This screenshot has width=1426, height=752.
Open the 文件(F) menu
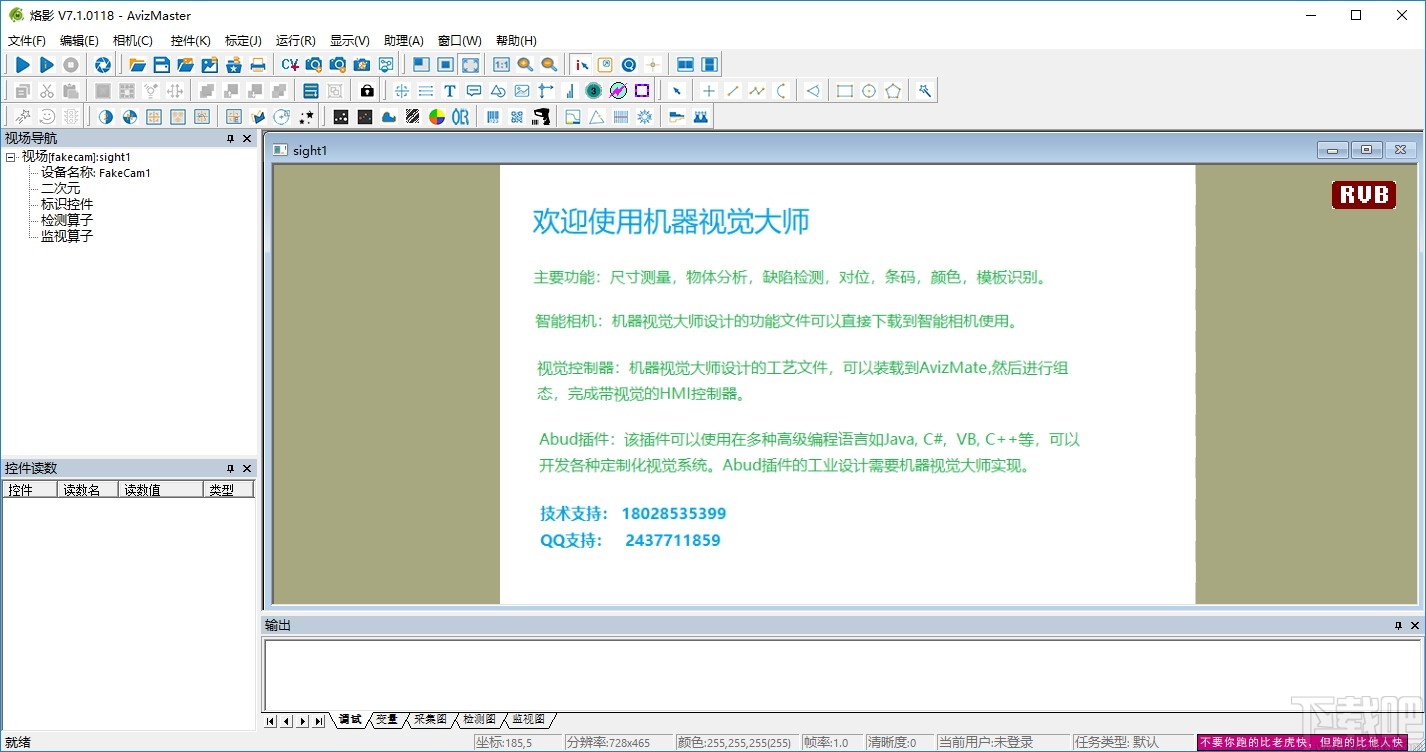[x=26, y=40]
